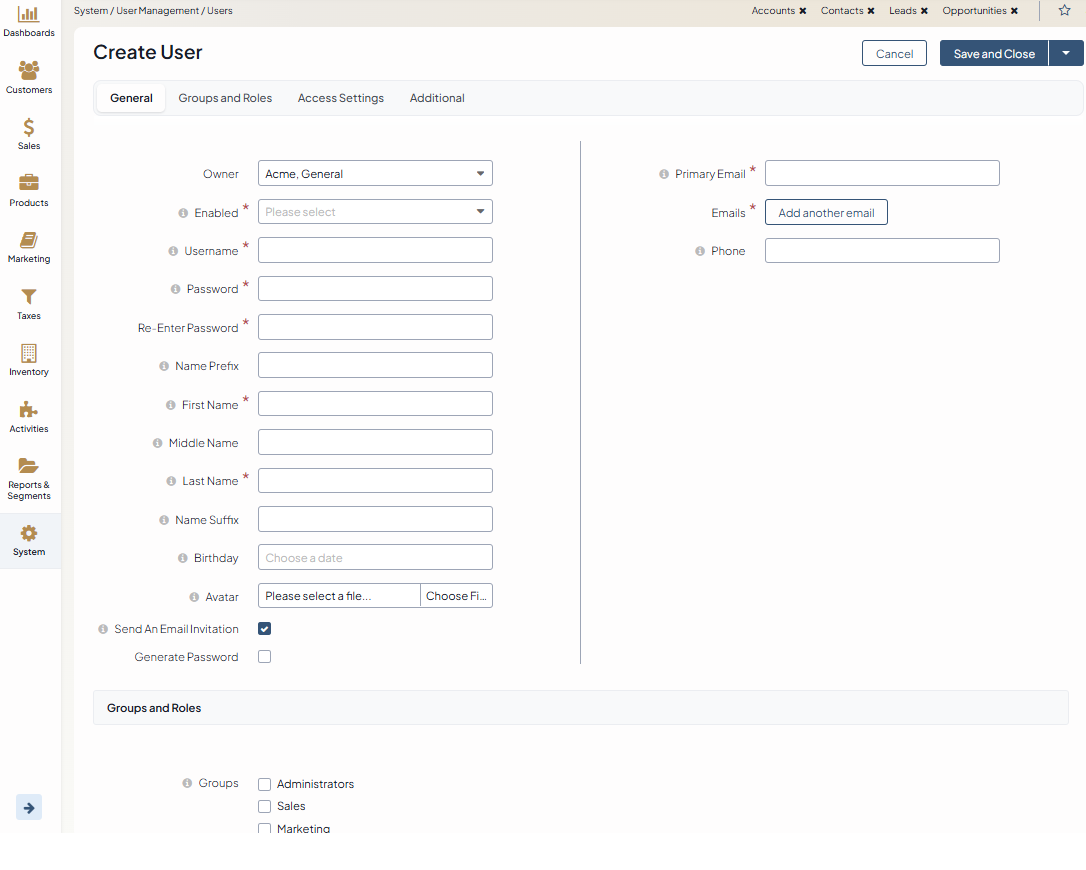Open the Inventory building icon

pos(29,353)
